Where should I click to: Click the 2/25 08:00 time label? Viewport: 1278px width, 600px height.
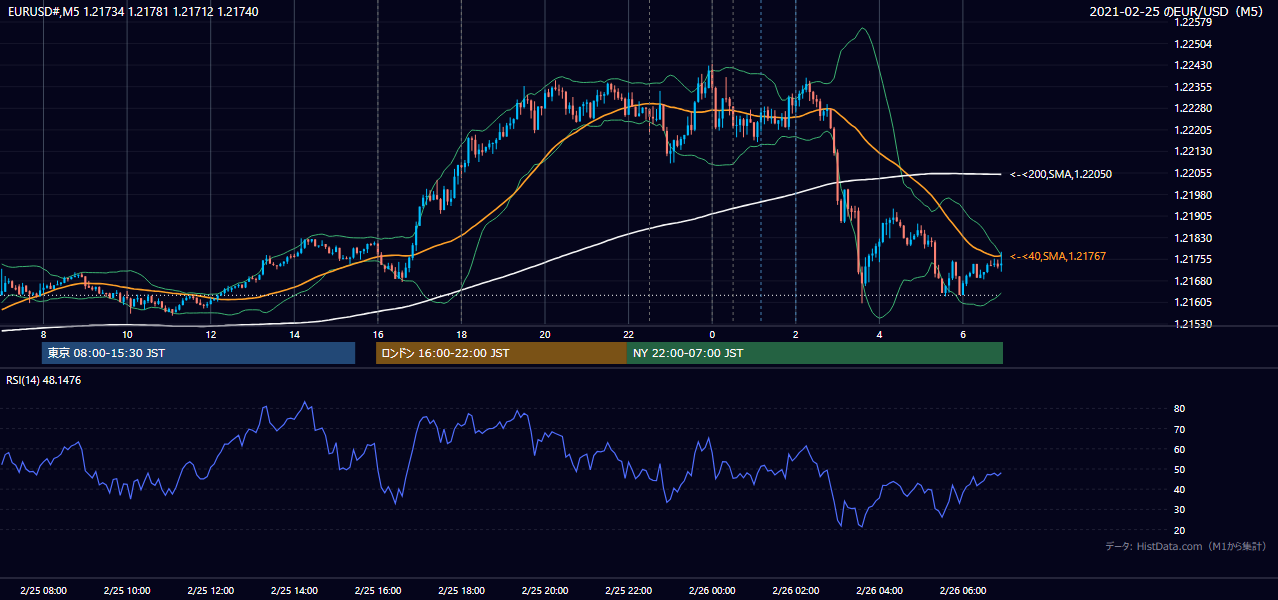43,590
